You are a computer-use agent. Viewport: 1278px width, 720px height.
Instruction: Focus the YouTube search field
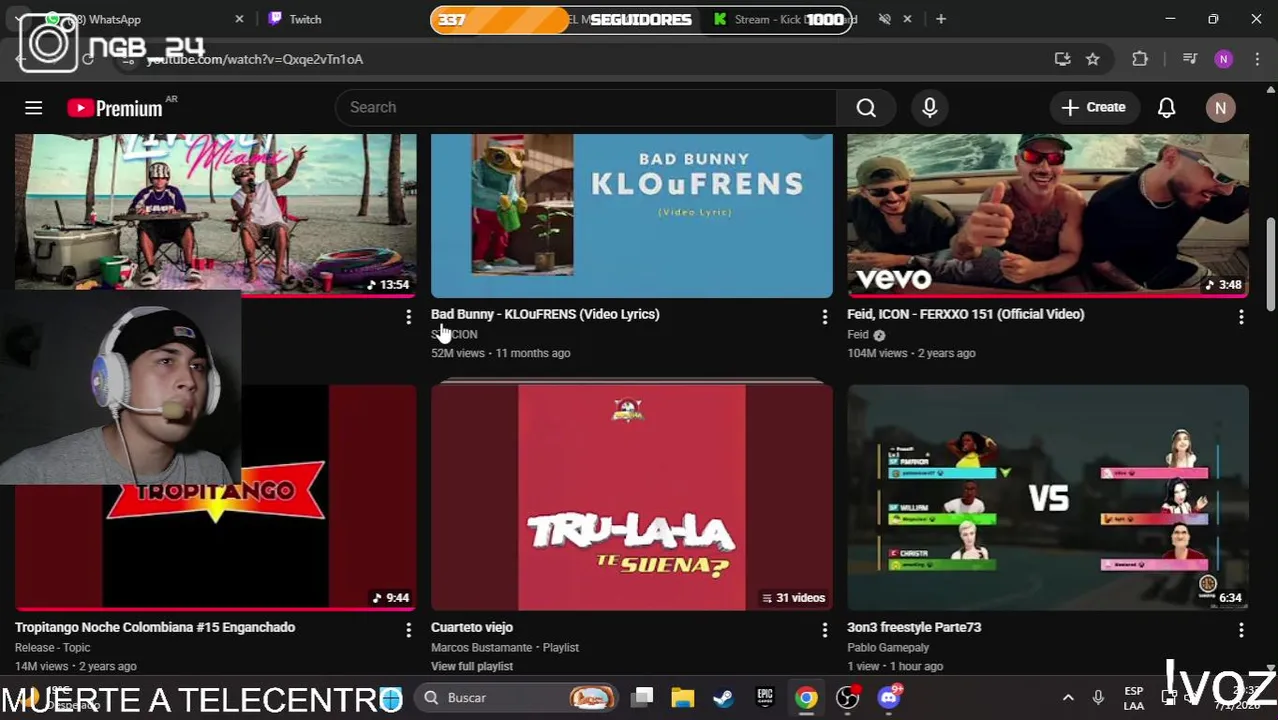(x=586, y=107)
